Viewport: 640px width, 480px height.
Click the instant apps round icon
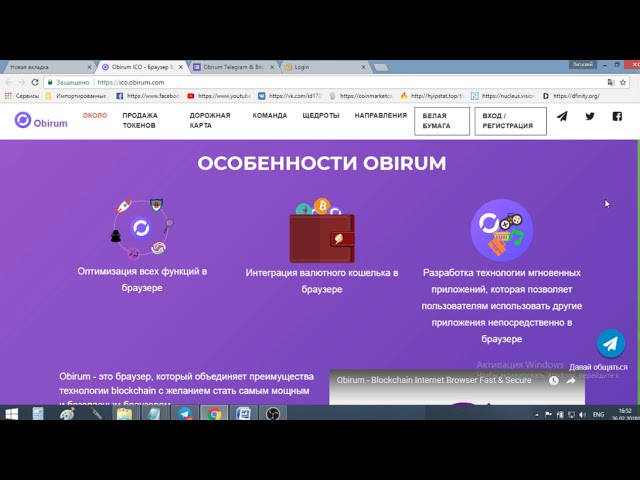click(502, 230)
